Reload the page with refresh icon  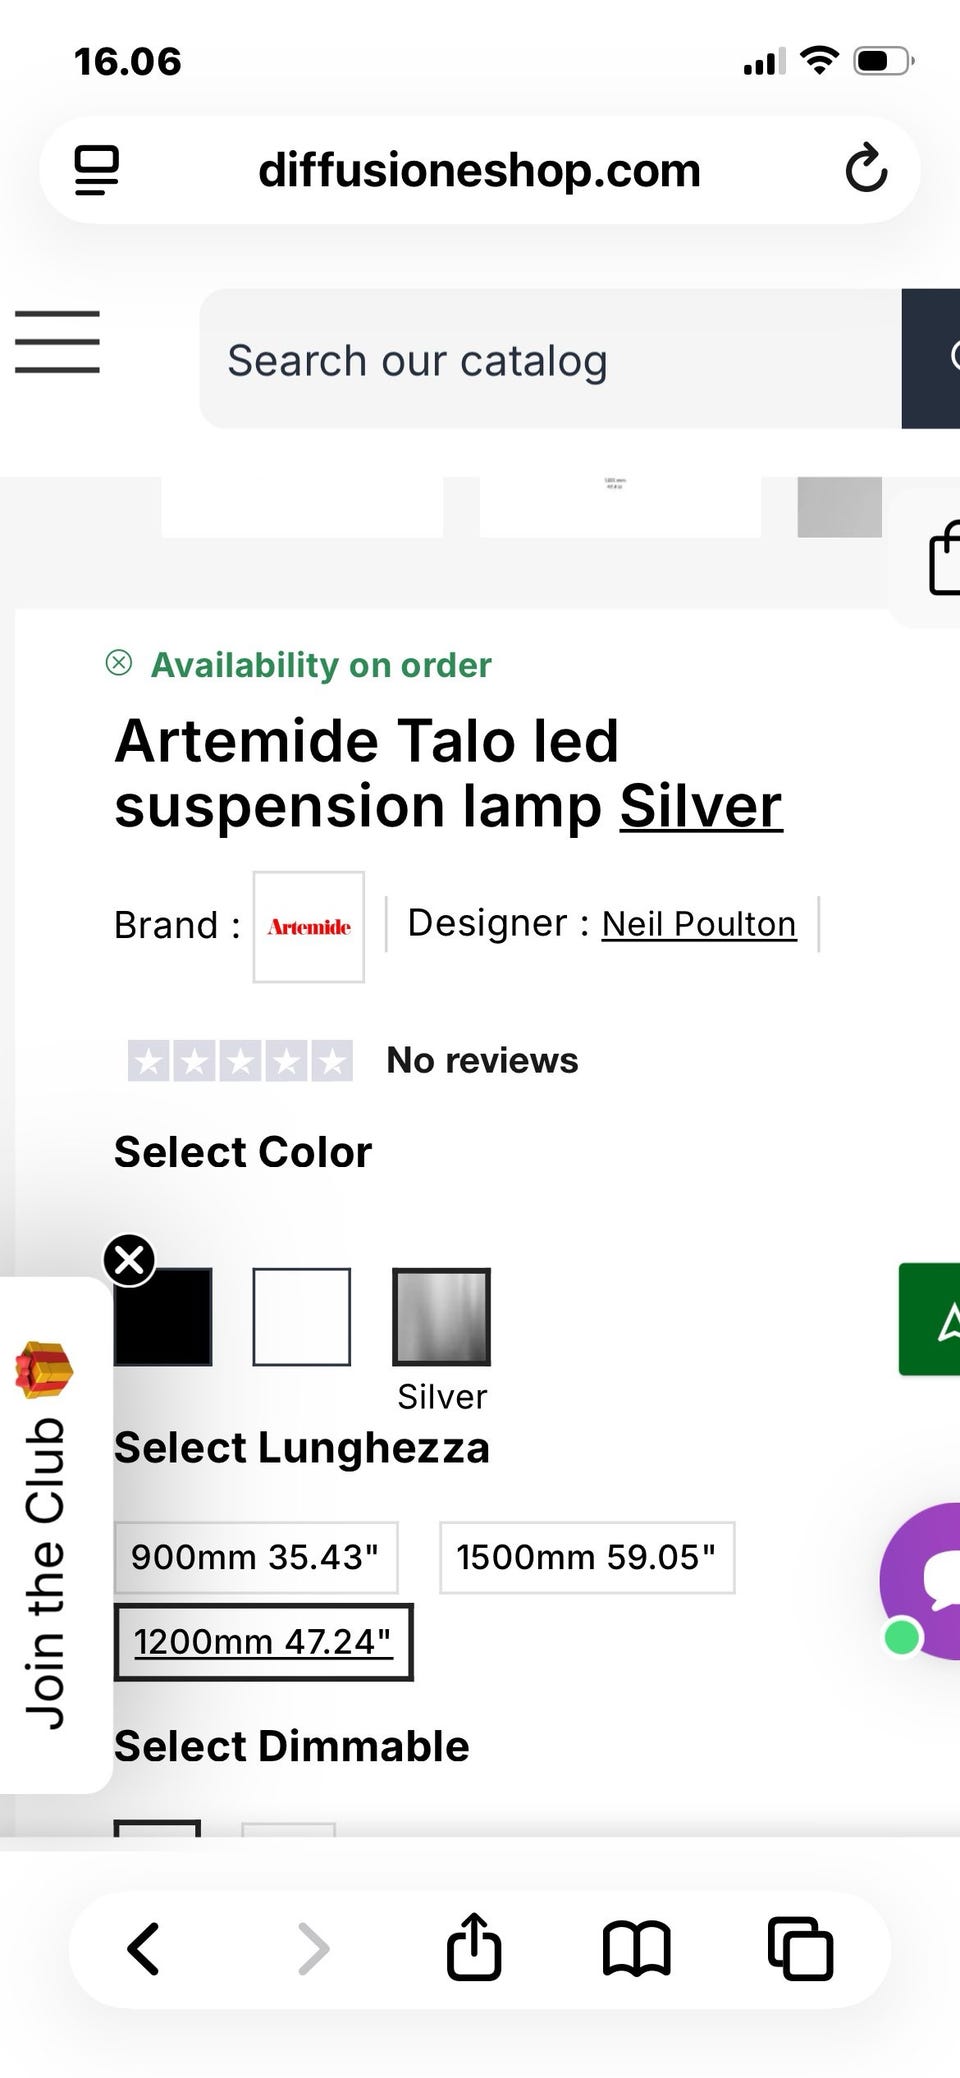coord(865,169)
